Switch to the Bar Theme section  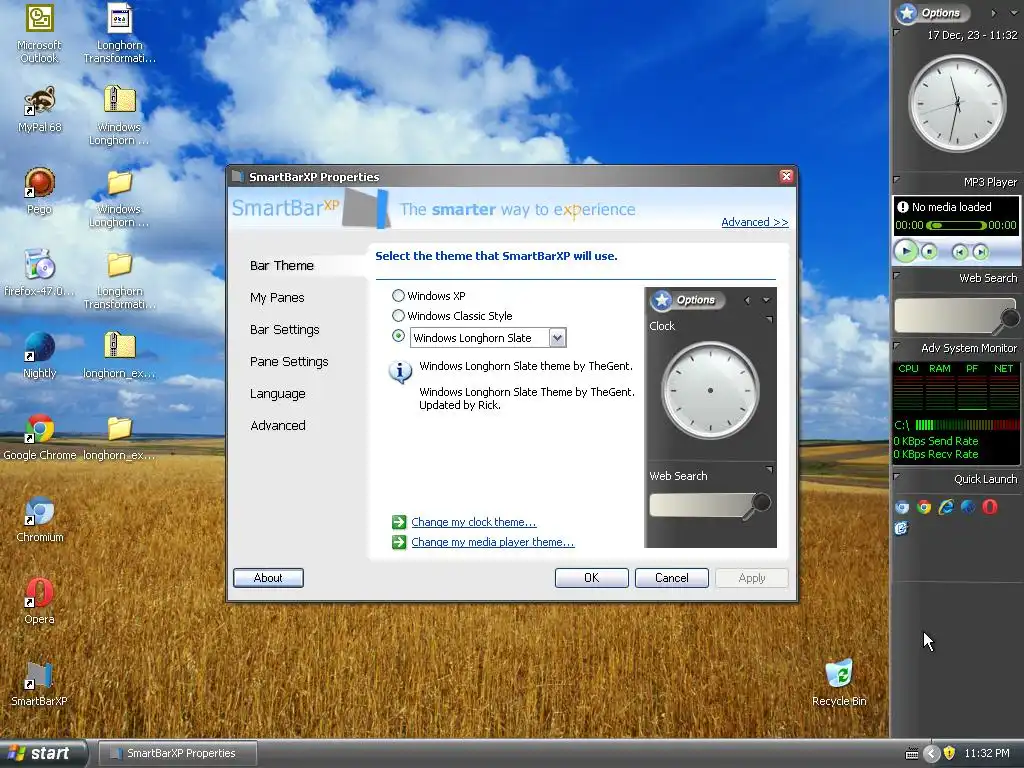281,266
